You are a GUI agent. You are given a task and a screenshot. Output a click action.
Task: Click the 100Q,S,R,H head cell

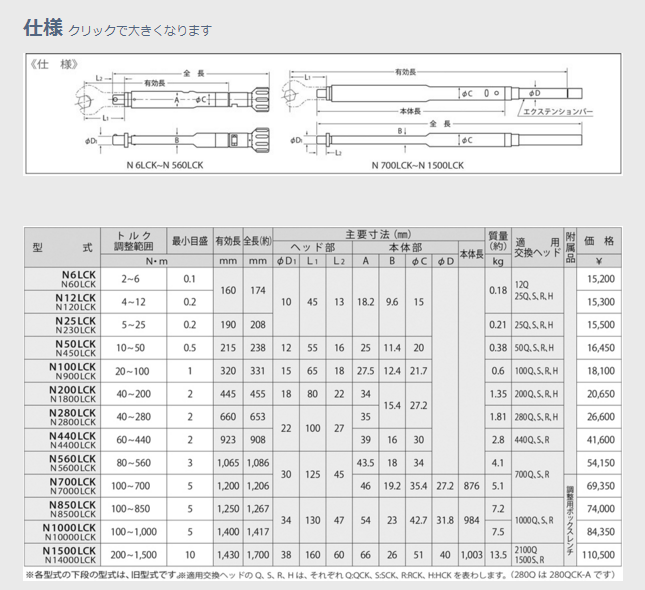(x=538, y=372)
